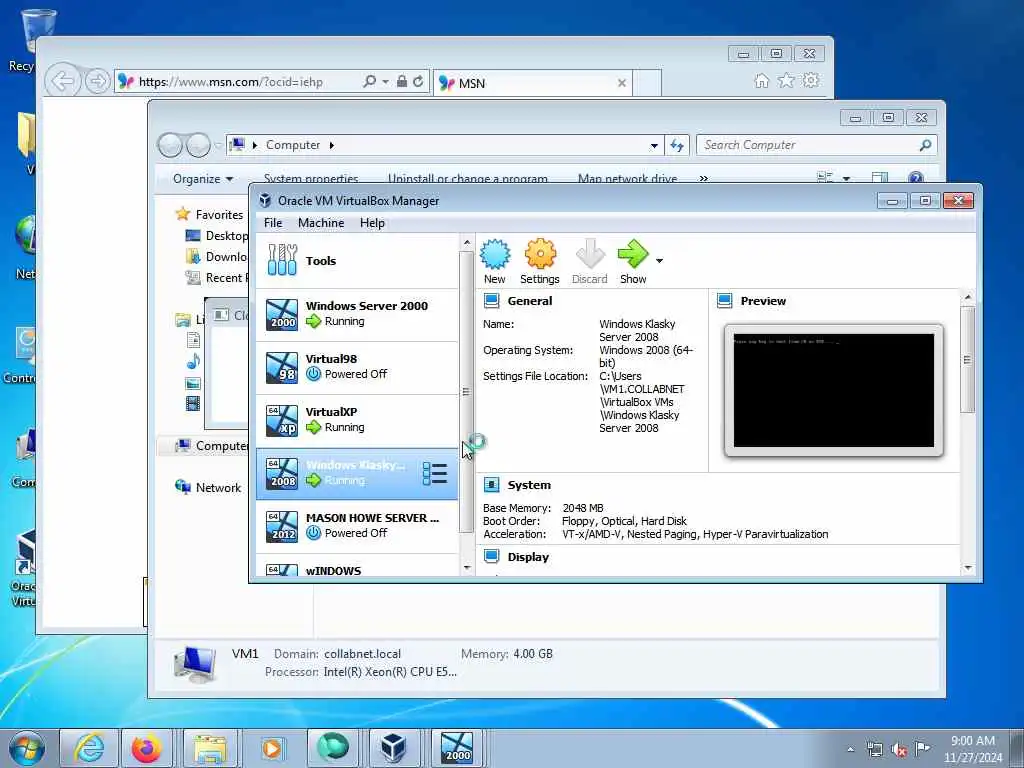Click the Explorer help question mark icon
Screen dimensions: 1024x768
916,178
